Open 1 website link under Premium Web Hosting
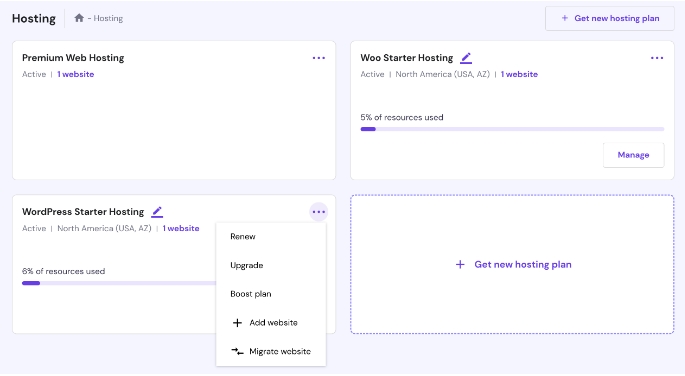The width and height of the screenshot is (685, 376). (x=76, y=74)
